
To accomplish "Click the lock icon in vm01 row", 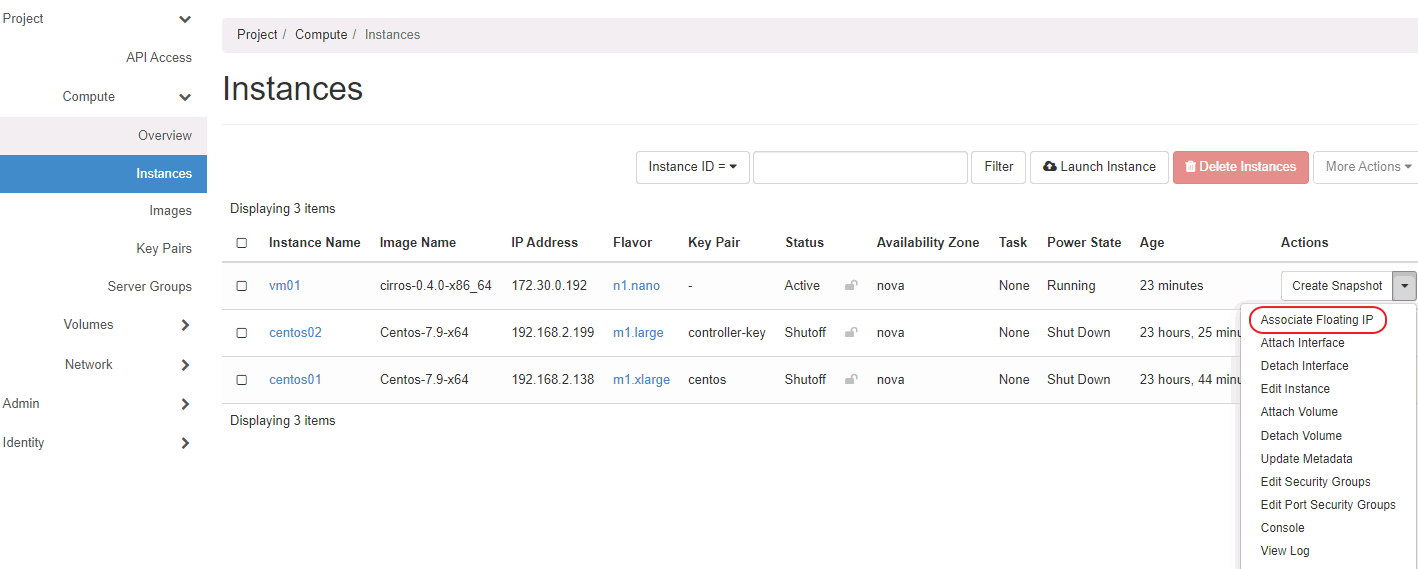I will tap(851, 286).
